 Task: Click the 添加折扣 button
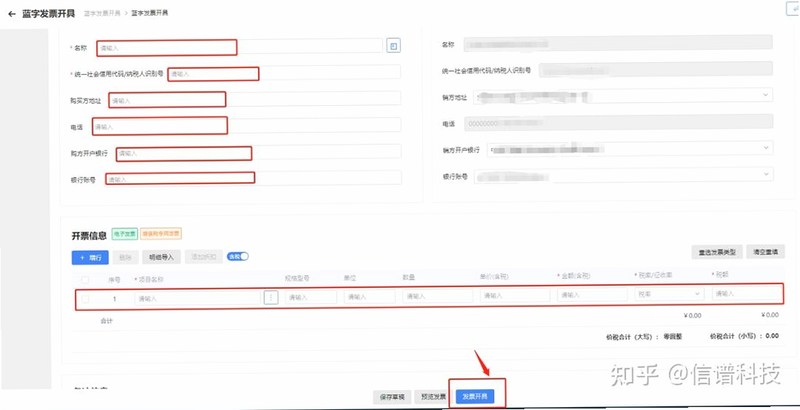[x=204, y=257]
